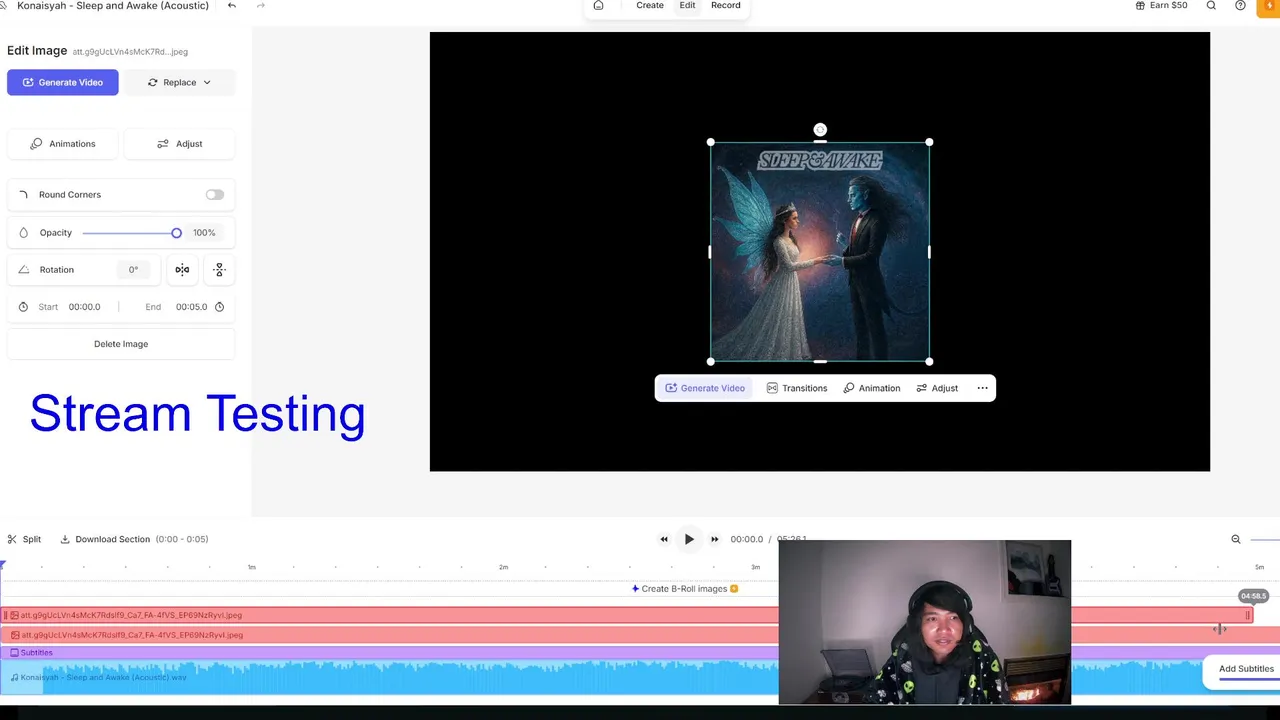Click the Add Subtitles button
The width and height of the screenshot is (1280, 720).
point(1246,669)
